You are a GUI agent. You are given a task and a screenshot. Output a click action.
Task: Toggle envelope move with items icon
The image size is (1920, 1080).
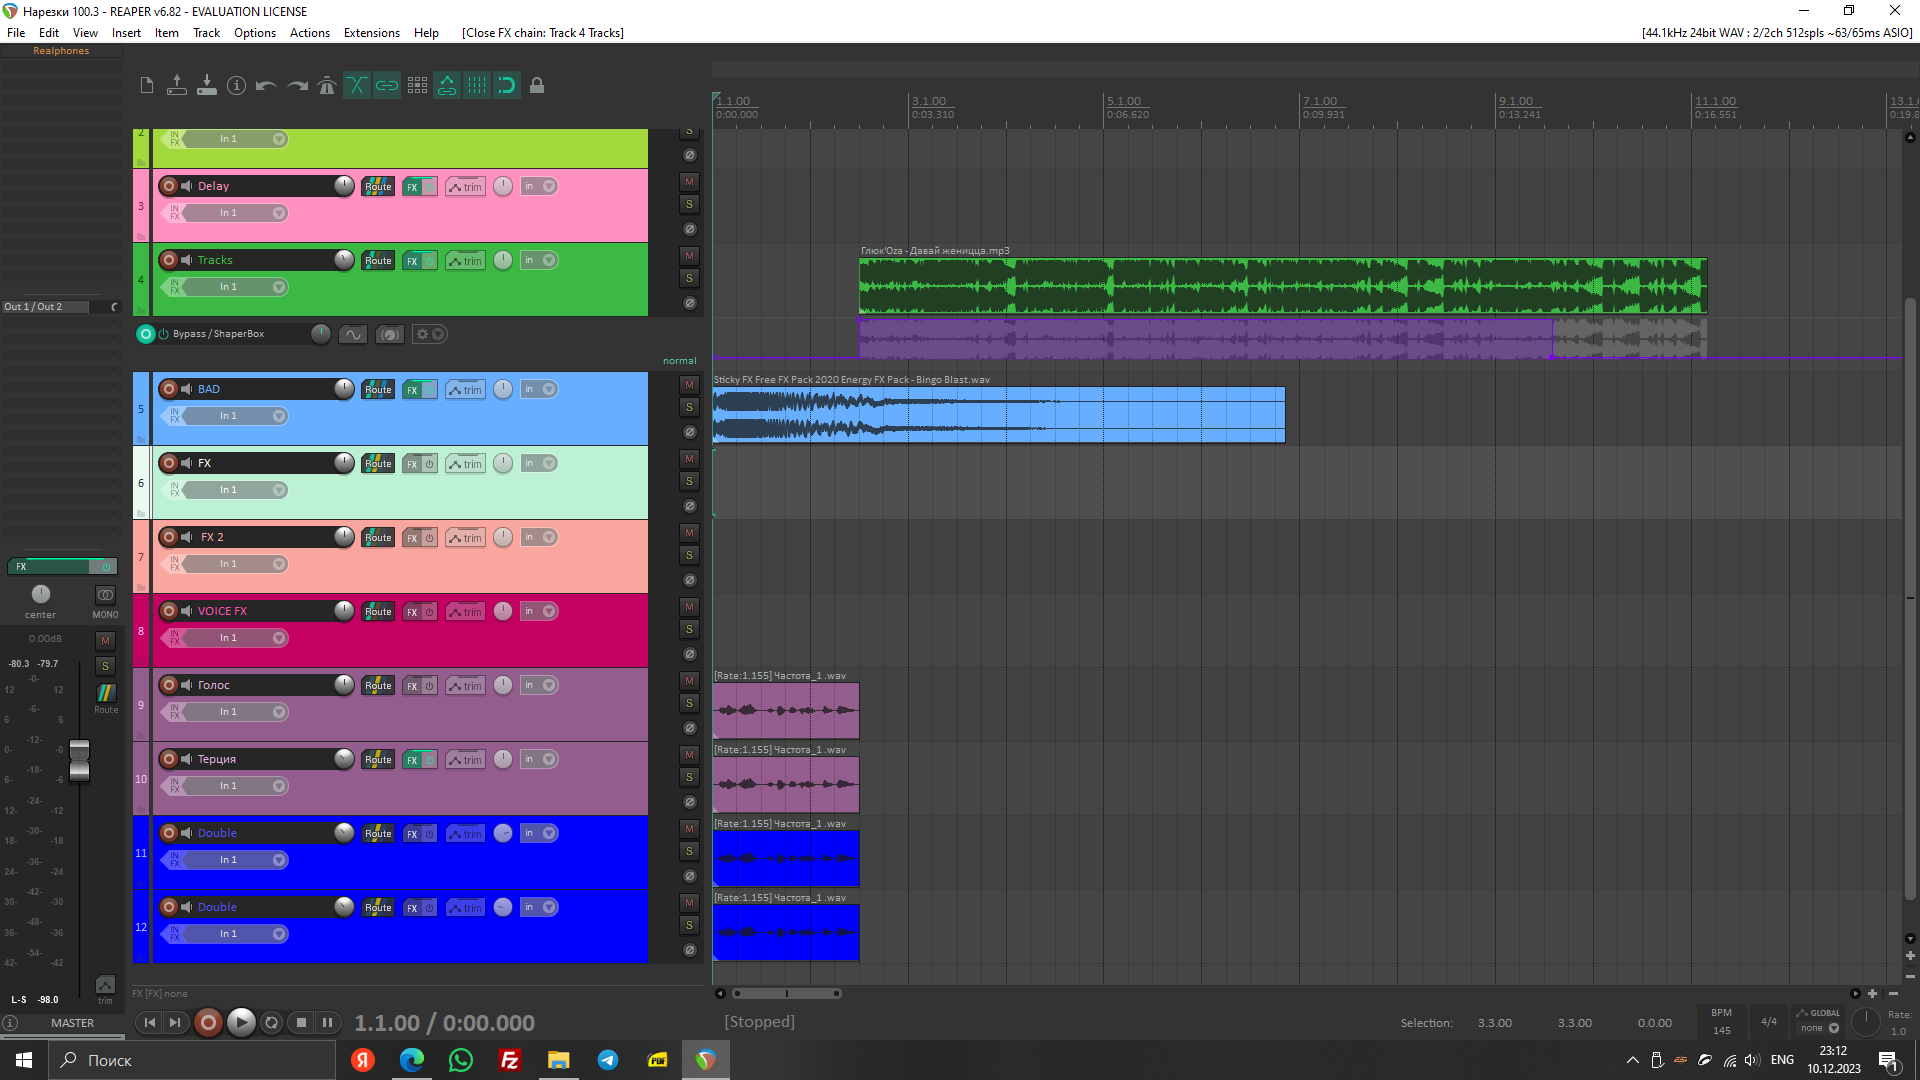(447, 86)
